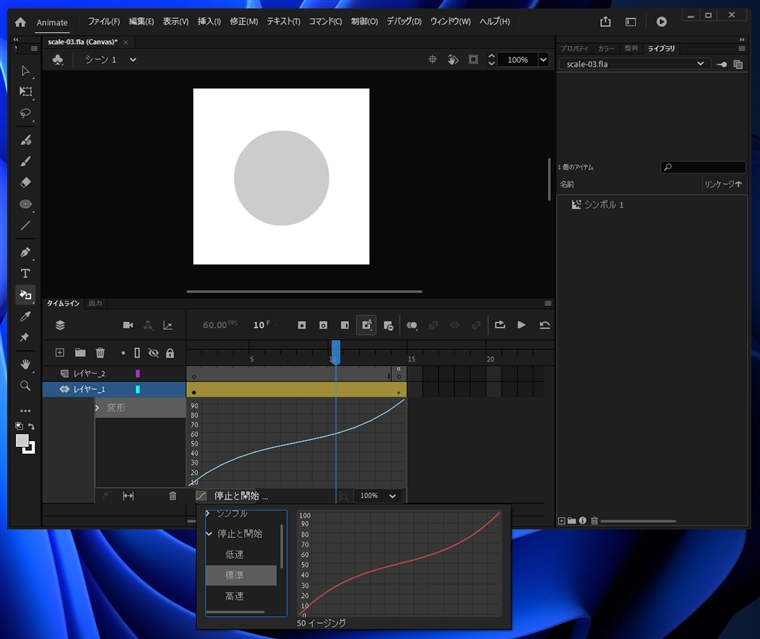Screen dimensions: 760x639
Task: Toggle the layer outline display icon
Action: pos(138,353)
